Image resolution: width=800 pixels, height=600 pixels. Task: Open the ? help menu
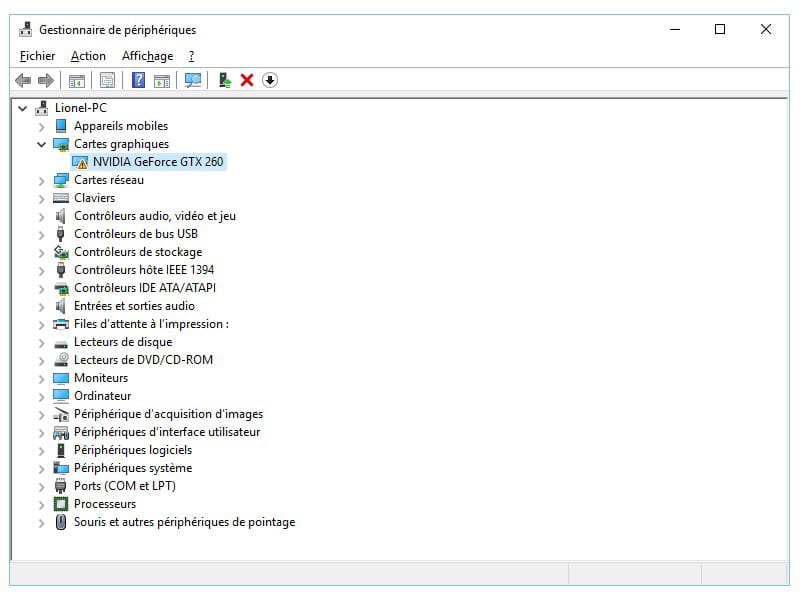[191, 56]
